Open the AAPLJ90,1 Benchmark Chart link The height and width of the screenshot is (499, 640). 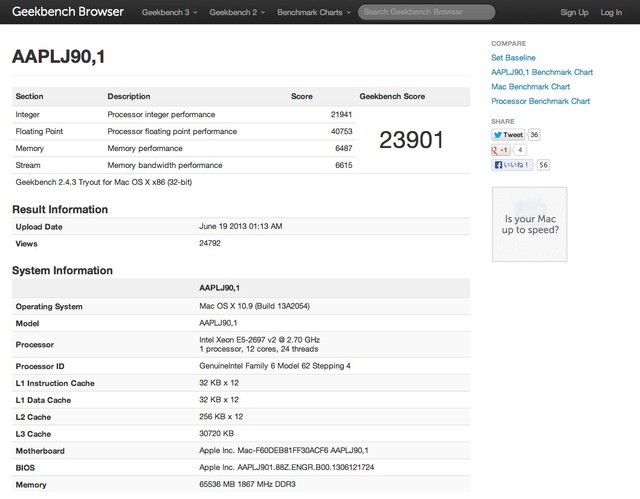542,72
